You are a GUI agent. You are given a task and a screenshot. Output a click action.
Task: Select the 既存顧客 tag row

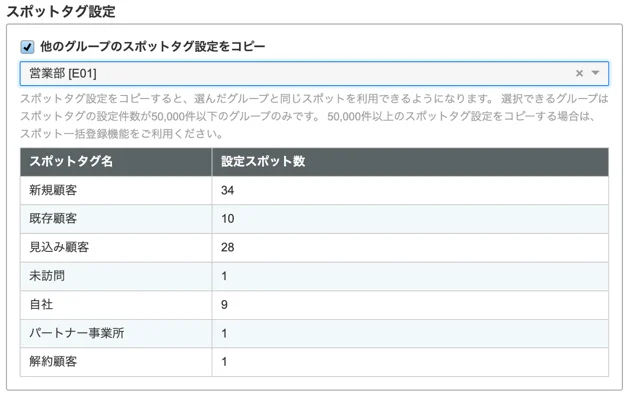314,219
